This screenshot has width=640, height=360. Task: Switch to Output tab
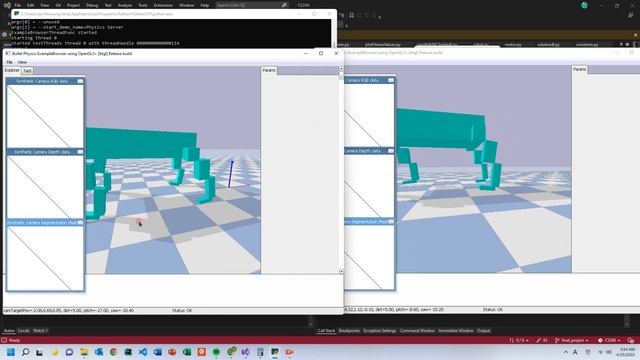pyautogui.click(x=483, y=331)
